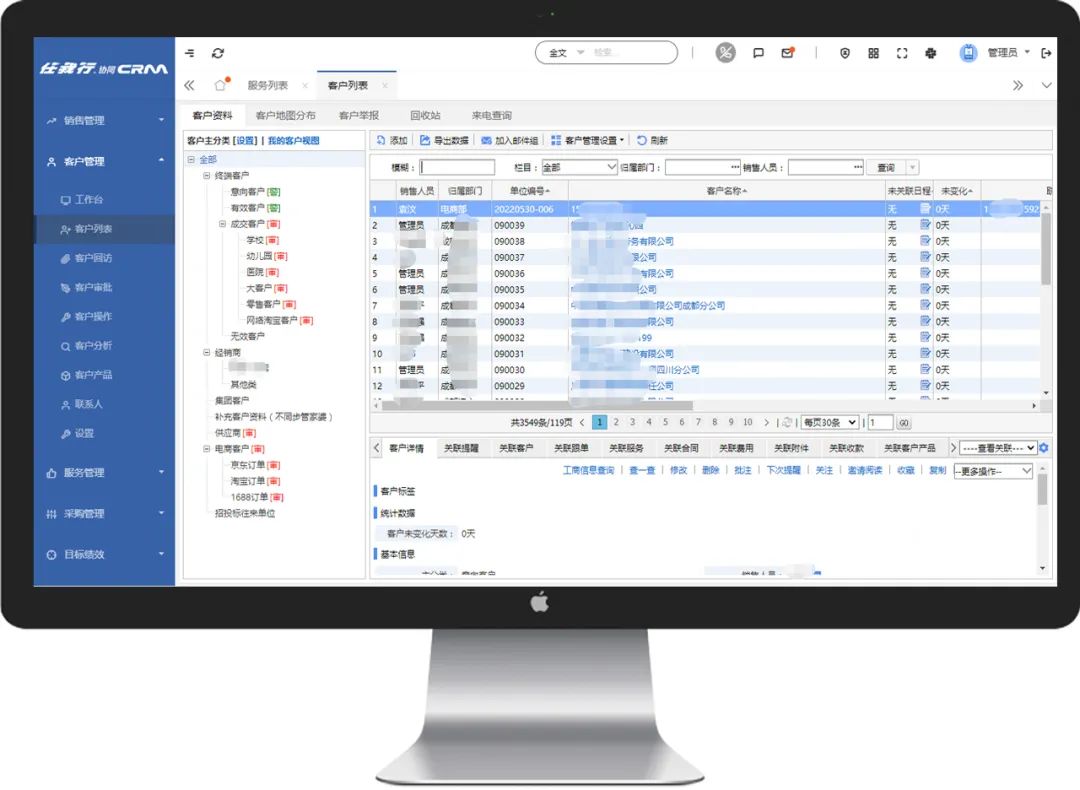This screenshot has width=1080, height=790.
Task: Click the 工商信息查询 link
Action: (x=588, y=470)
